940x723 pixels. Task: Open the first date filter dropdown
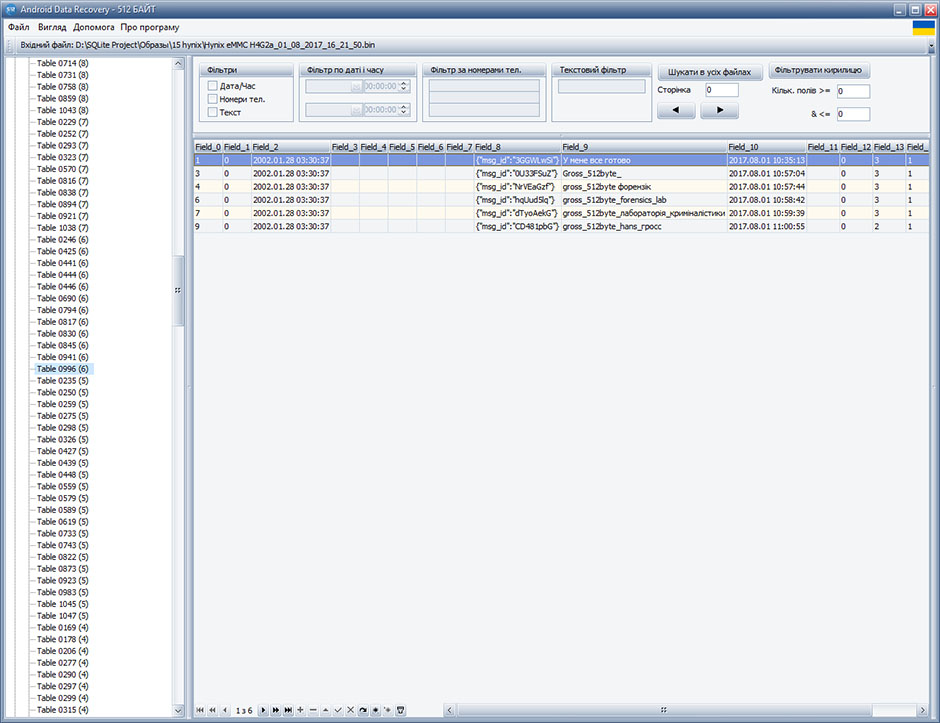(x=355, y=86)
